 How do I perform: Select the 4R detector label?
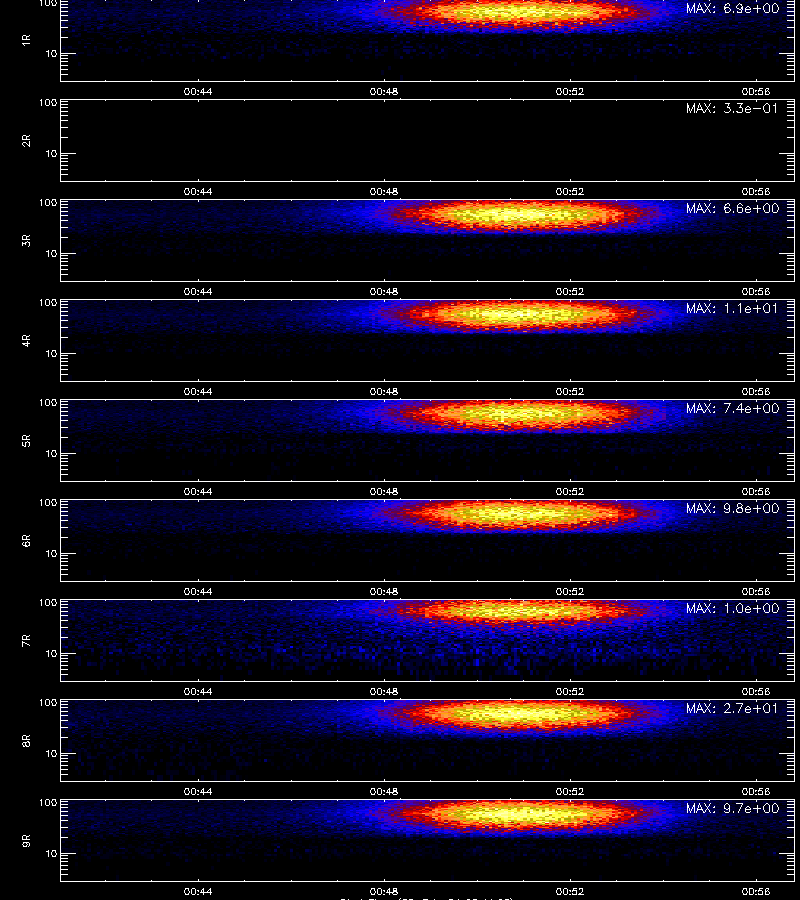[x=26, y=340]
